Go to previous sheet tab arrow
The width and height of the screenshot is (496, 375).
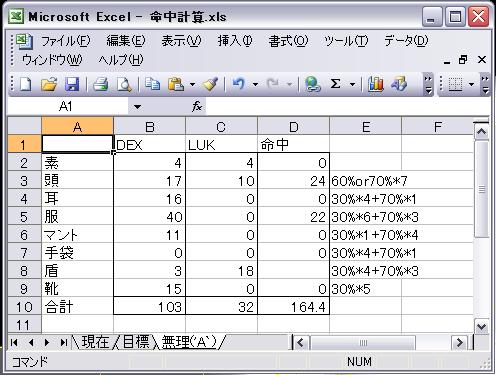pyautogui.click(x=31, y=342)
